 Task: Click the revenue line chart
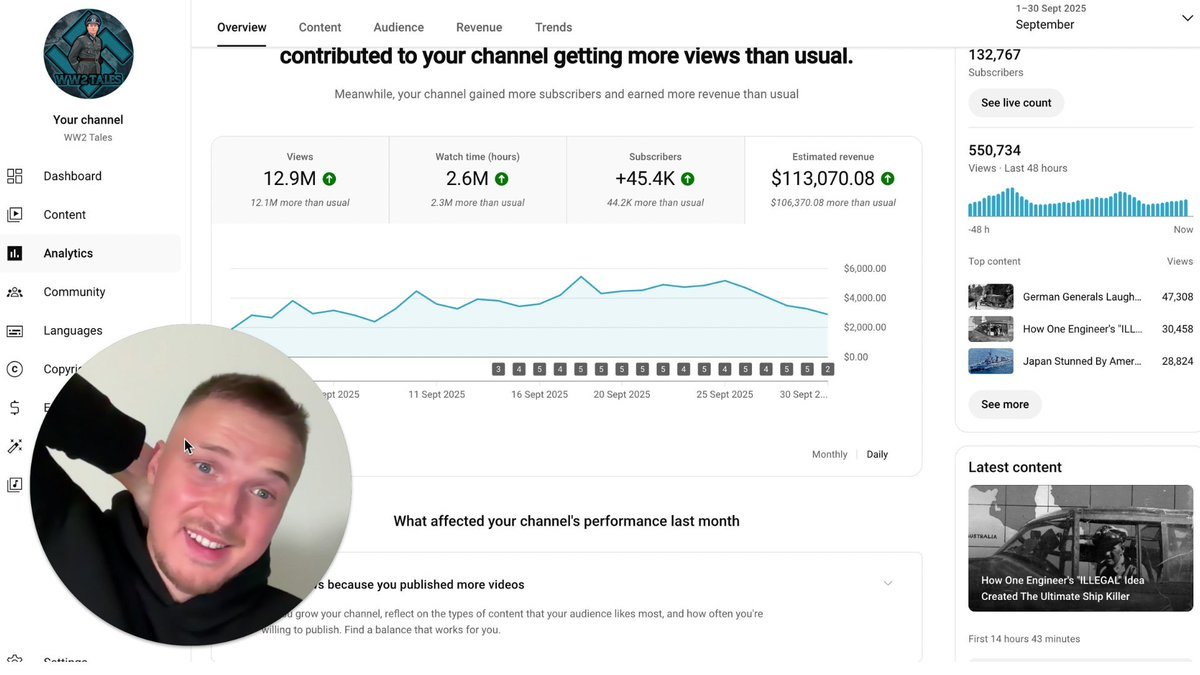pyautogui.click(x=529, y=315)
